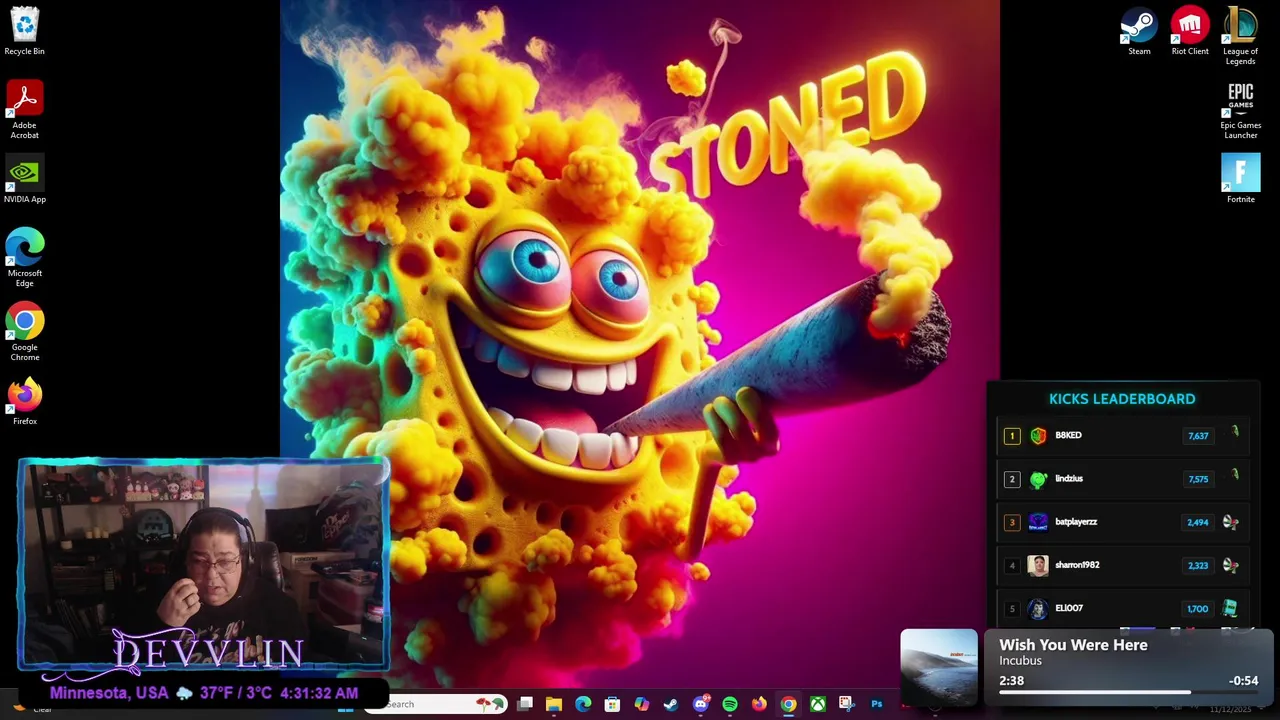Open Steam from the taskbar
This screenshot has height=720, width=1280.
pos(671,704)
